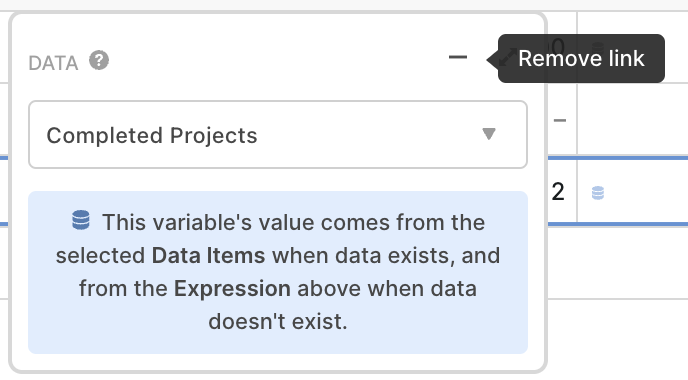Select the table cell showing value 2
The height and width of the screenshot is (380, 688).
tap(562, 192)
